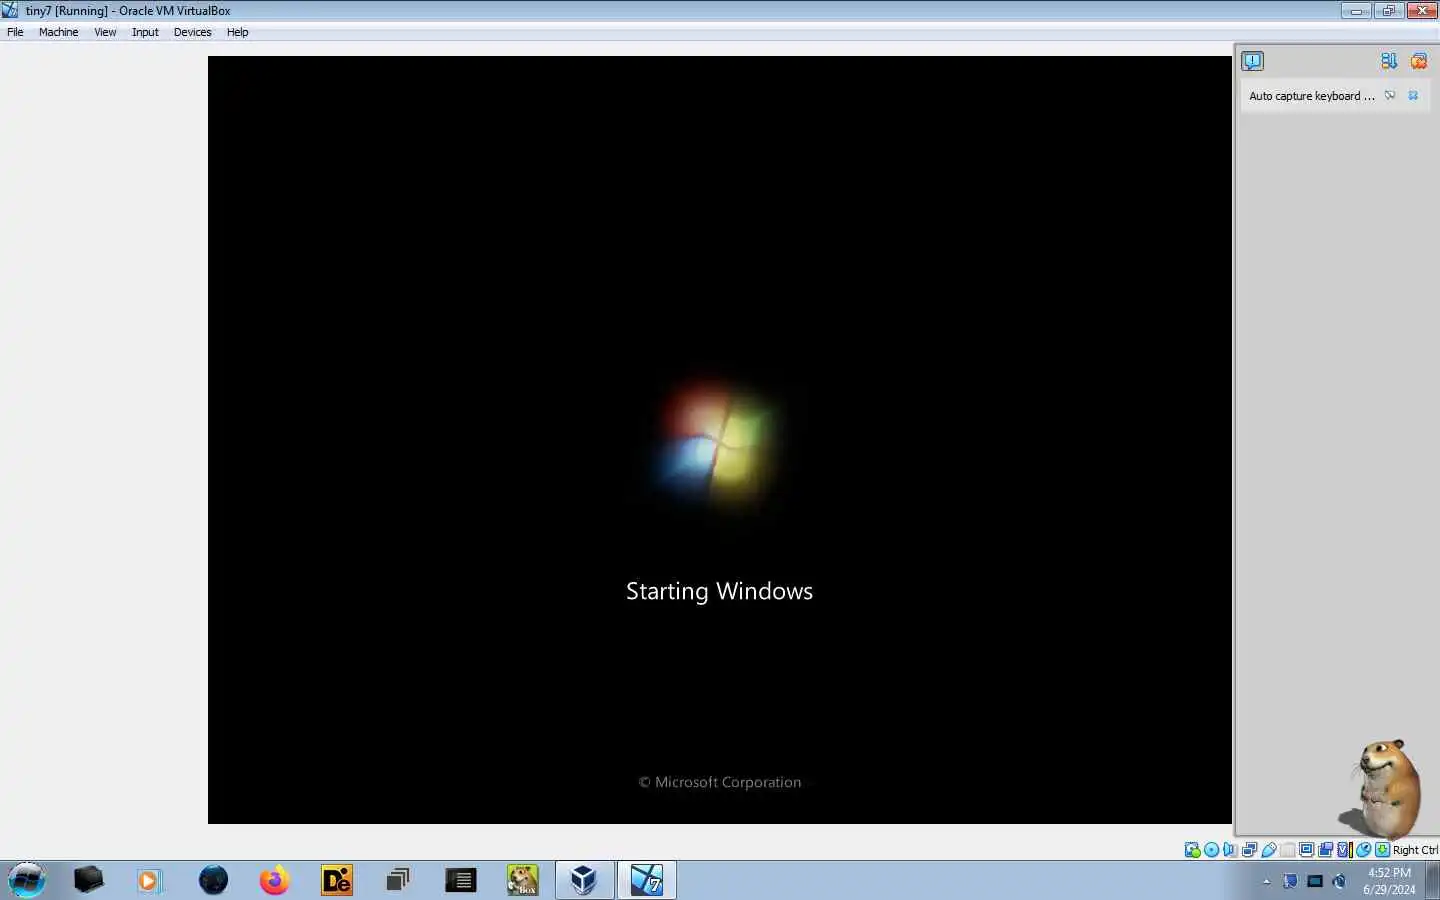
Task: Restore down the tiny7 VirtualBox window
Action: tap(1388, 11)
